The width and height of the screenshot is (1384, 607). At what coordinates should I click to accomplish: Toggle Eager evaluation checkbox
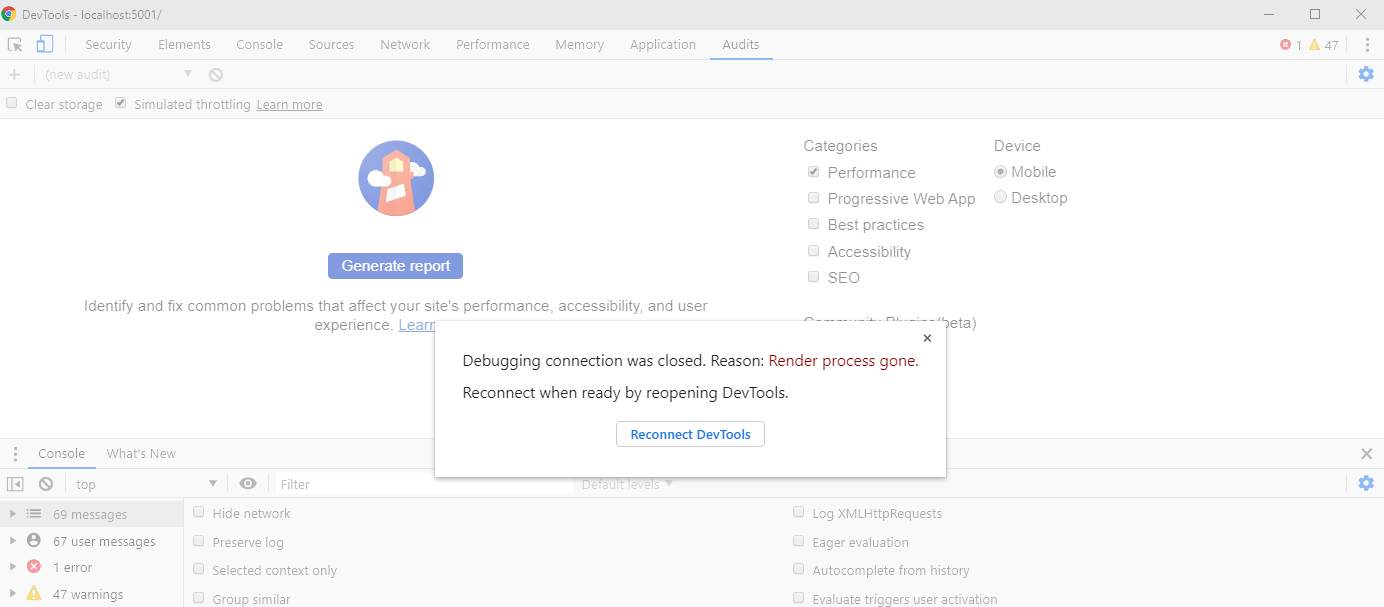[x=799, y=541]
